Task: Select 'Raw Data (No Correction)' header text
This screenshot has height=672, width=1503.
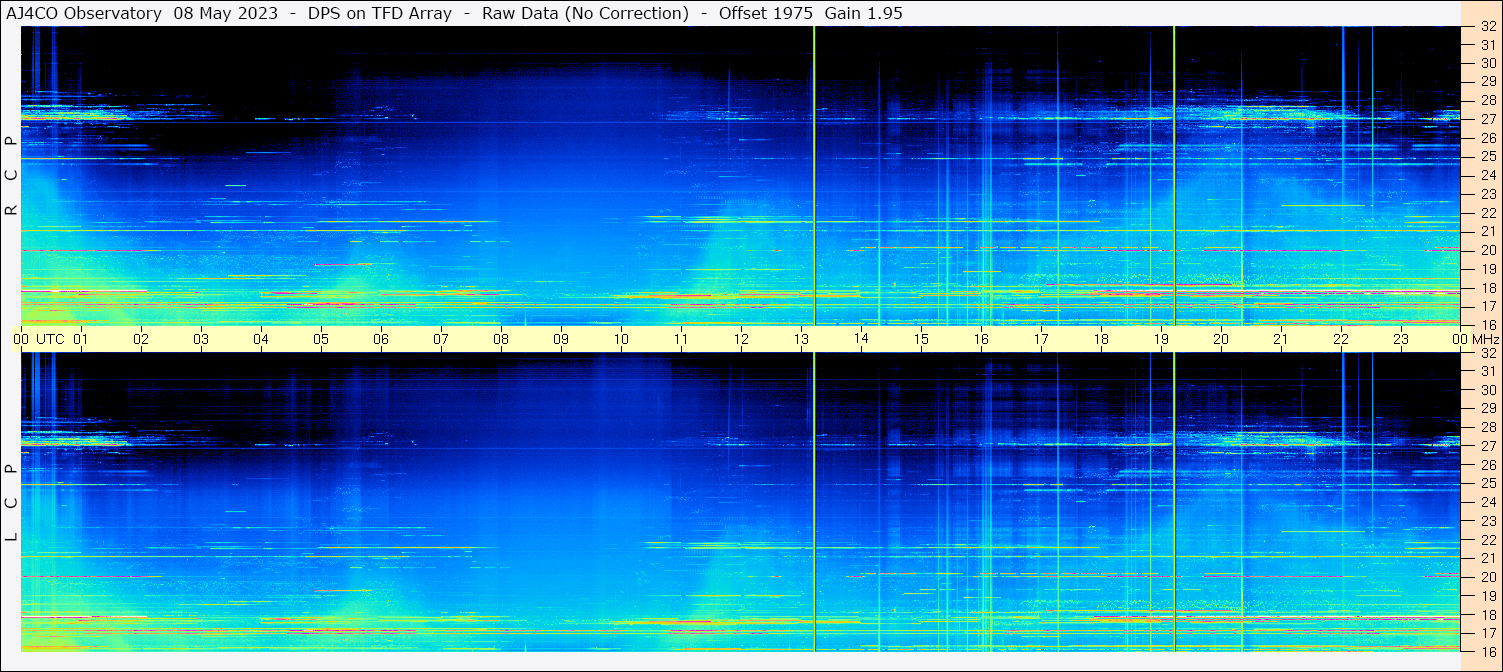Action: coord(585,14)
